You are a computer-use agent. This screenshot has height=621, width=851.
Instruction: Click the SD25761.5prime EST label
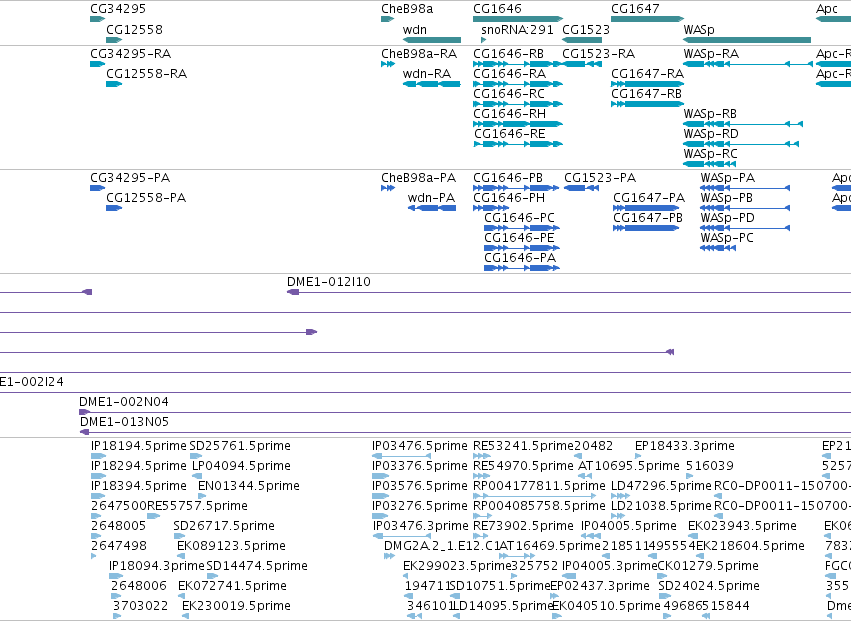click(240, 446)
